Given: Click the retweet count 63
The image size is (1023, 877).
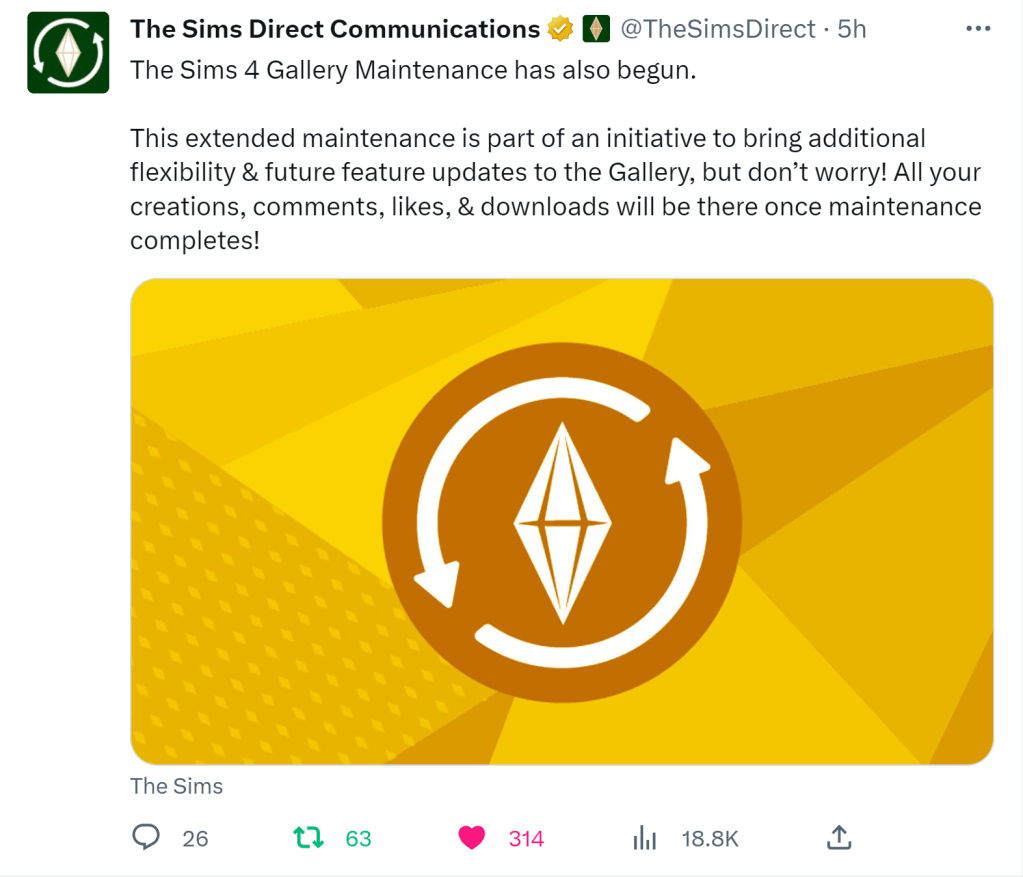Looking at the screenshot, I should [358, 838].
